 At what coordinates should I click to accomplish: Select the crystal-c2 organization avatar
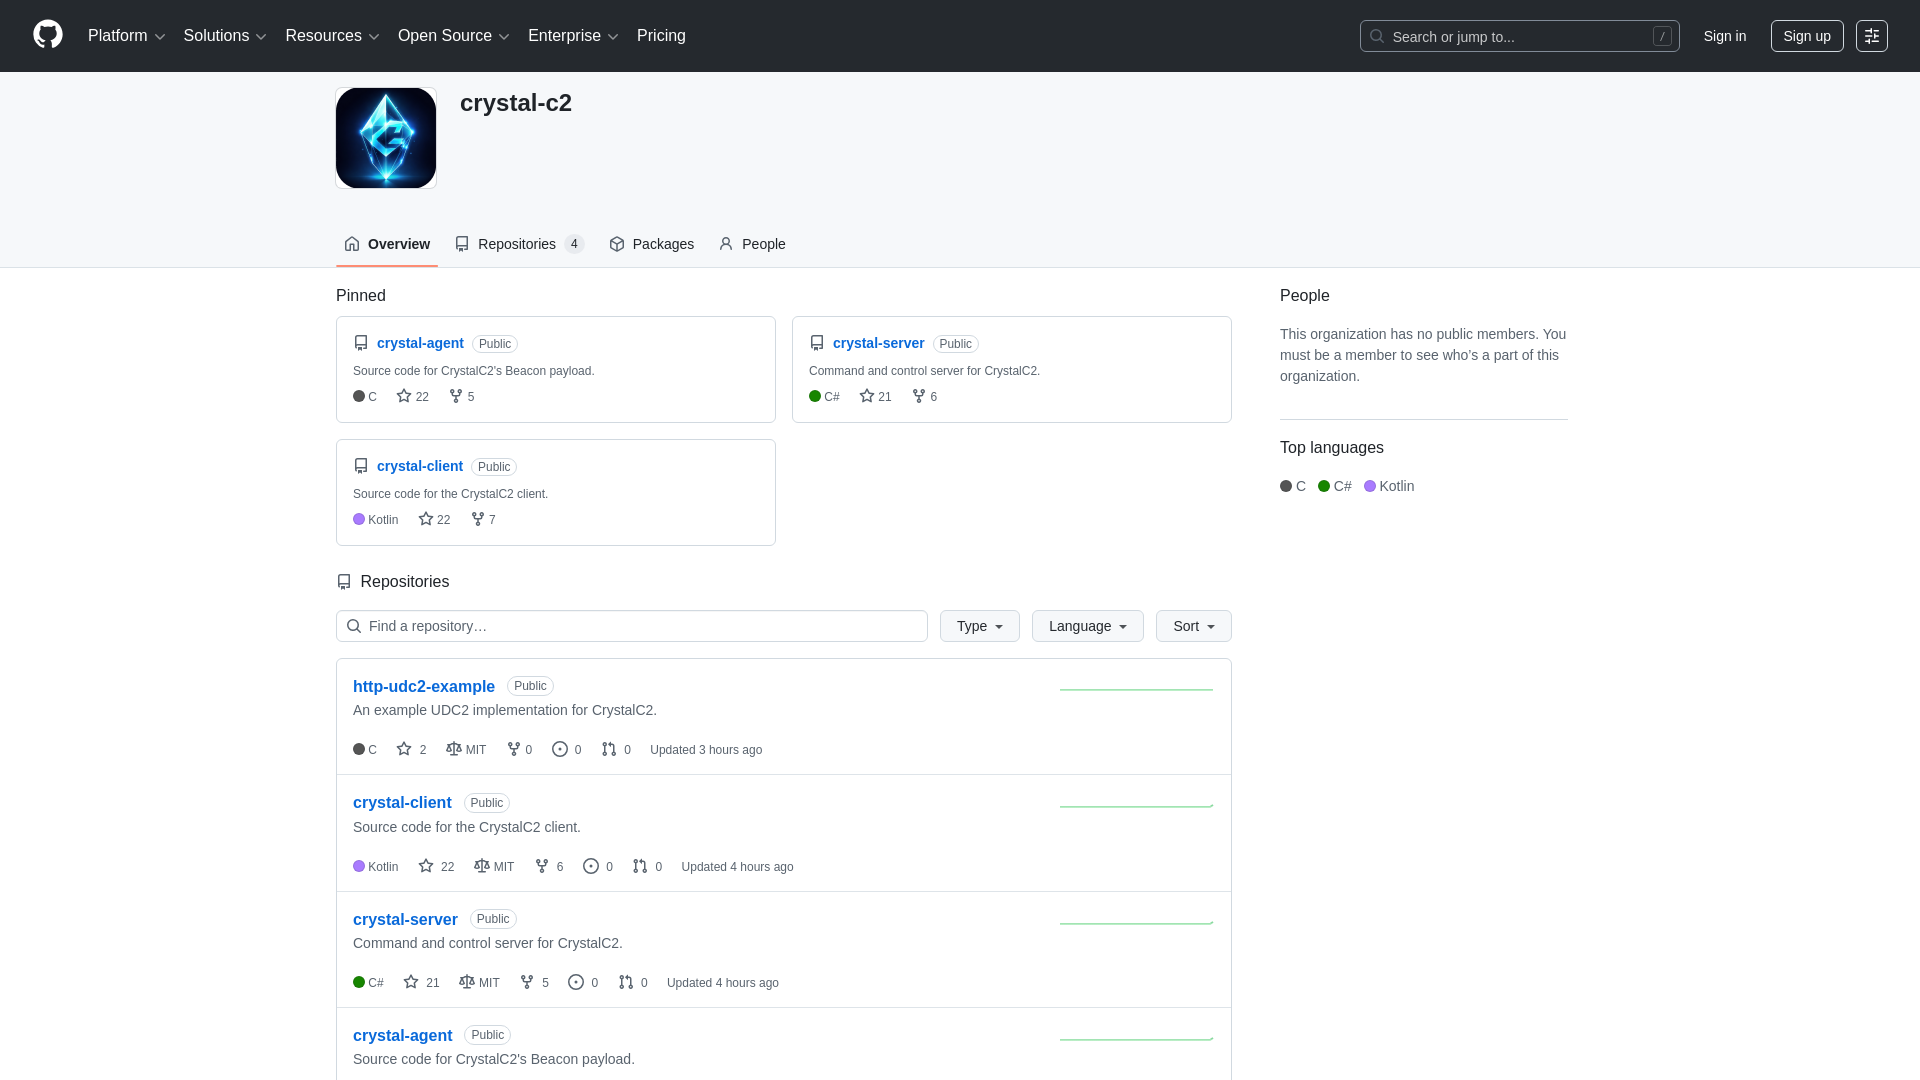385,137
